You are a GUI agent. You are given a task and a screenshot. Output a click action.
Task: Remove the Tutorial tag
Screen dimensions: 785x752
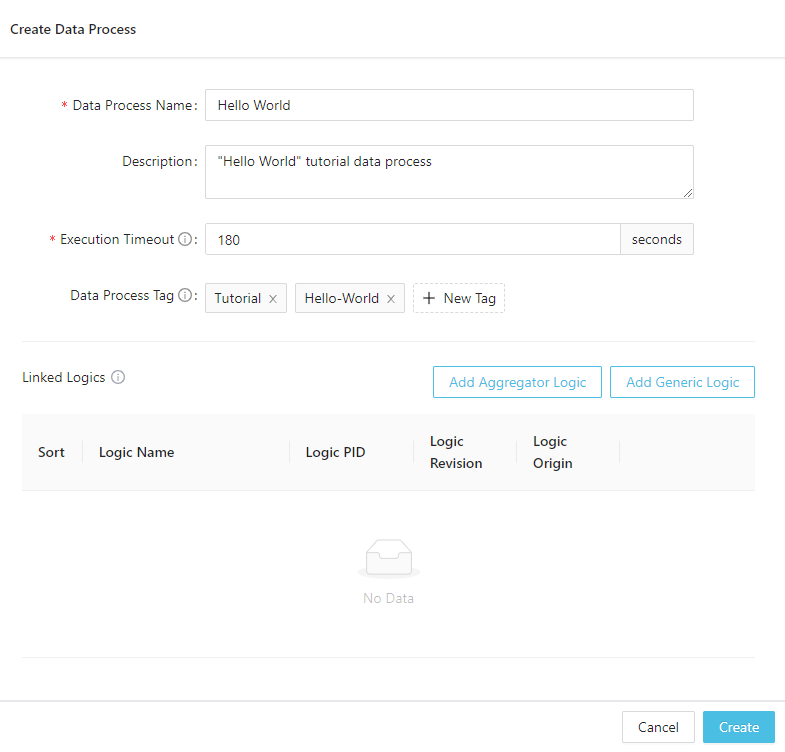tap(272, 299)
